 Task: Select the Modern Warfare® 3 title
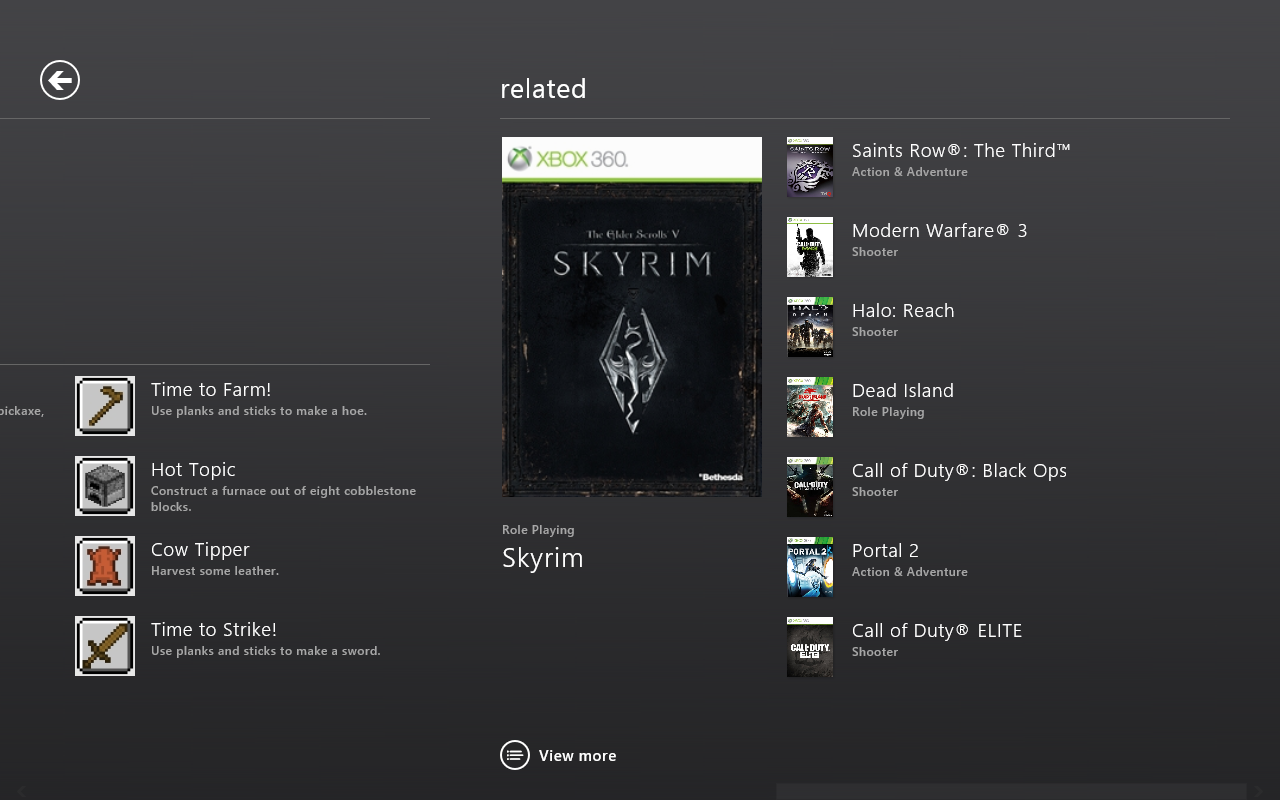(939, 230)
